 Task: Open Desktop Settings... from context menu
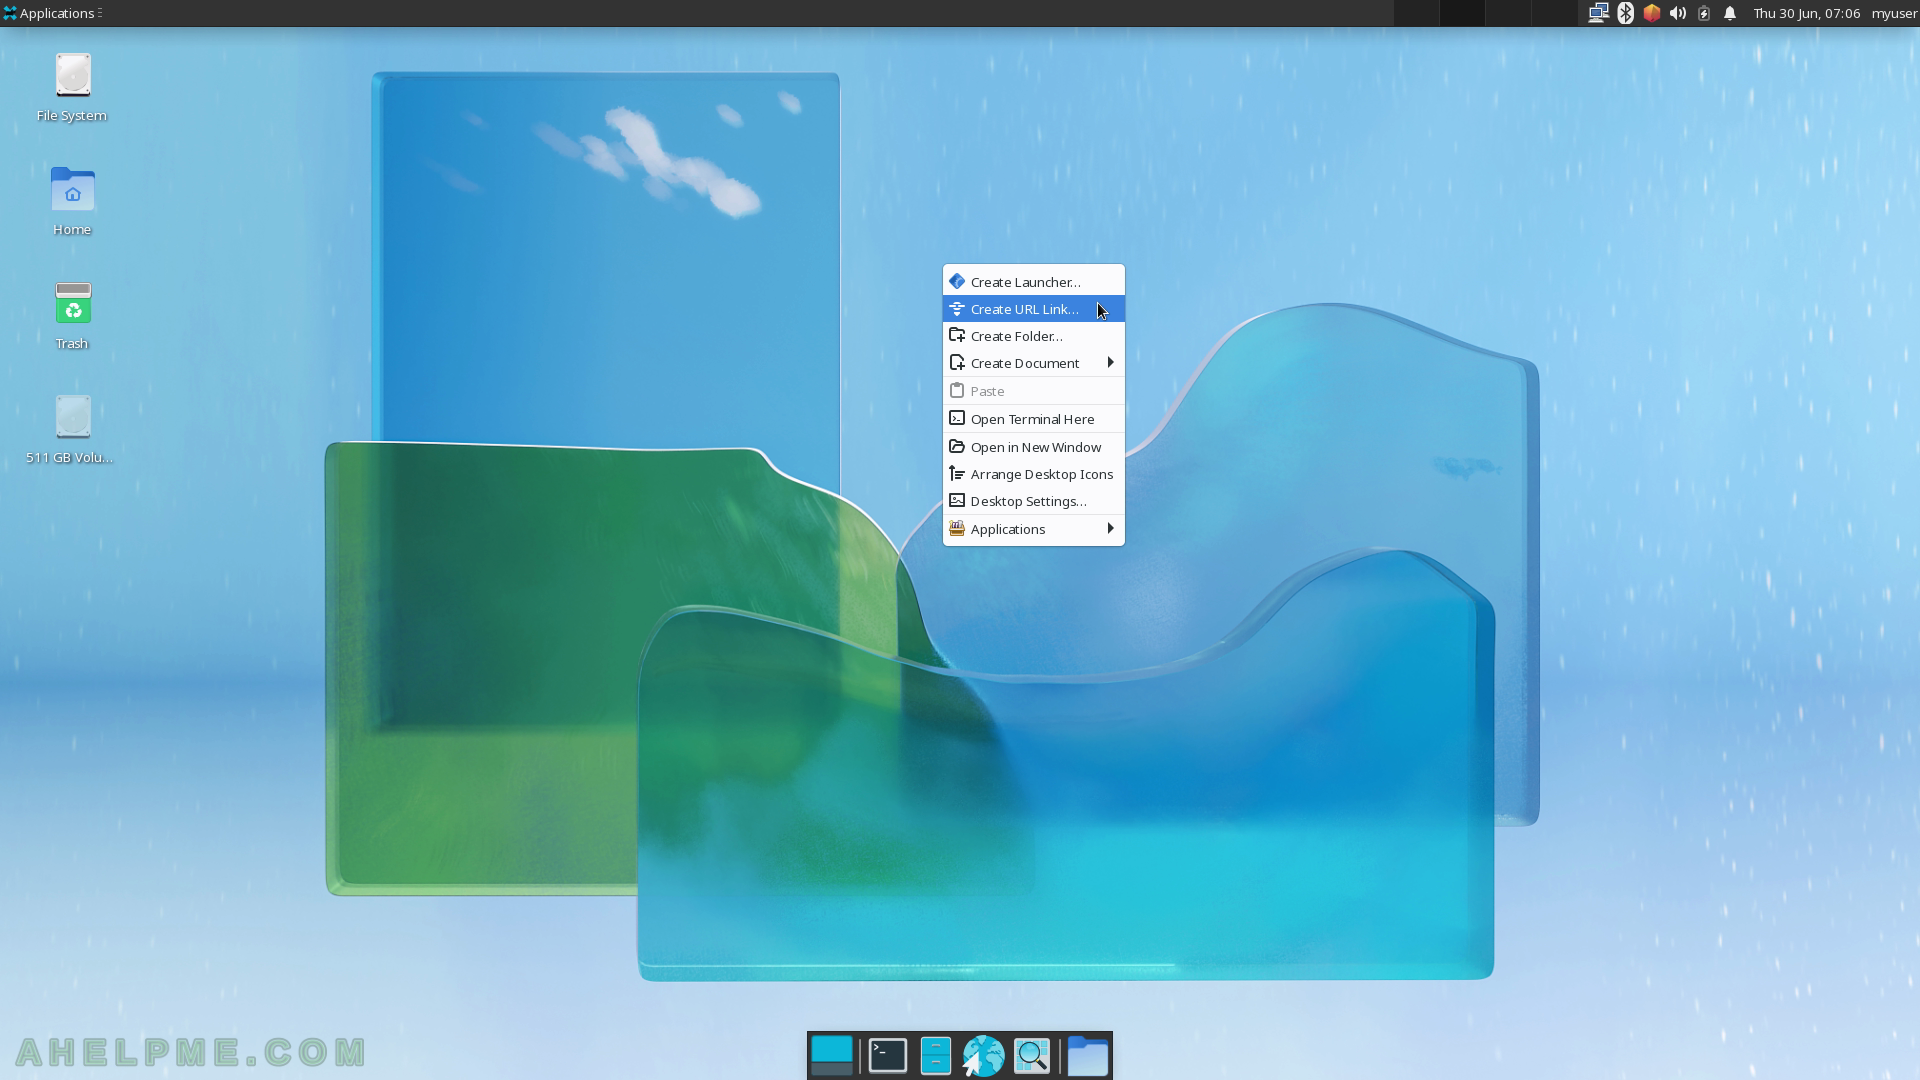click(1034, 501)
